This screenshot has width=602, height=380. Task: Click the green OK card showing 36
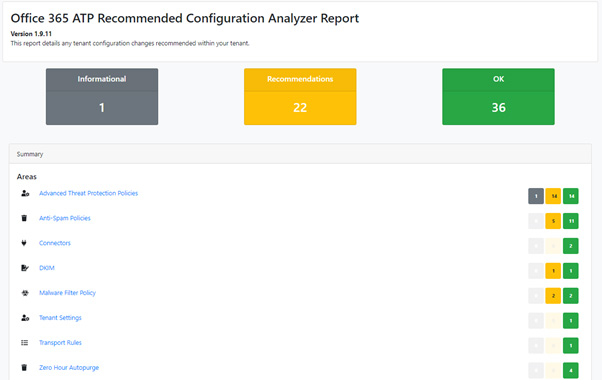498,96
